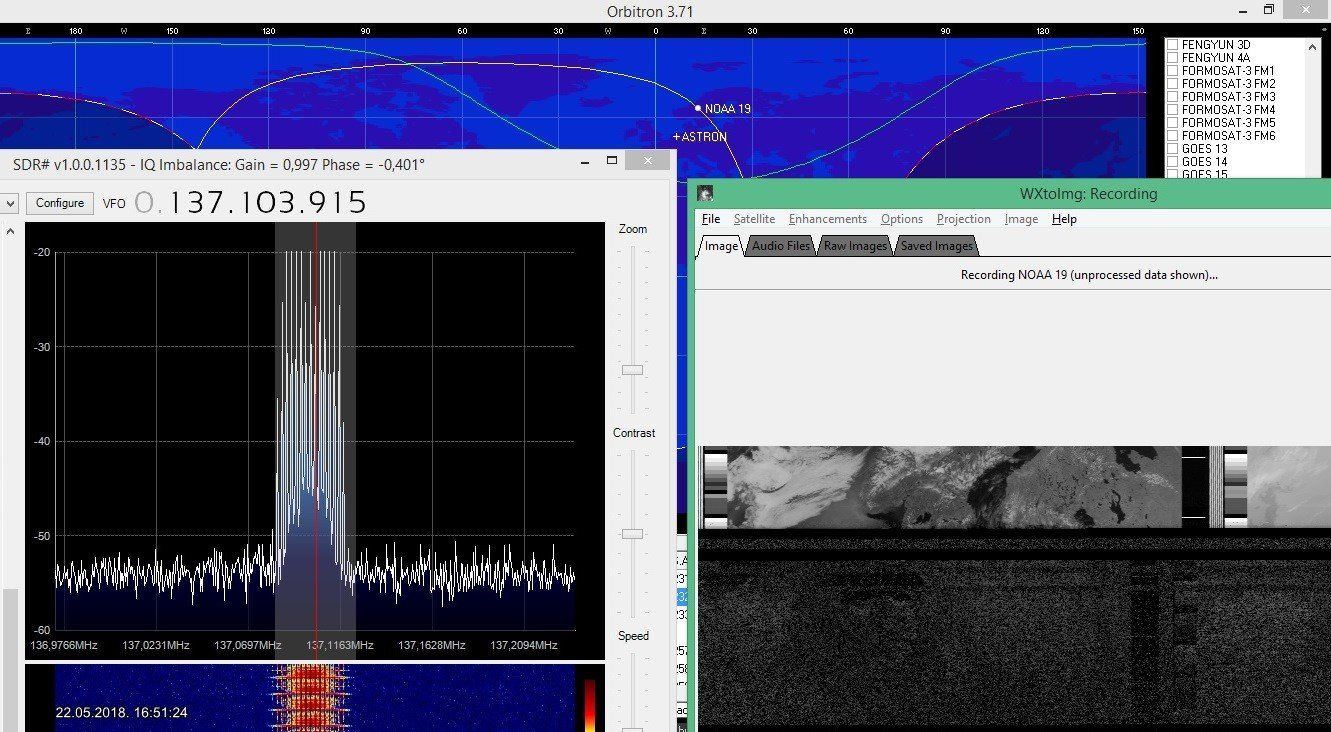Click the received NOAA 19 image strip
The width and height of the screenshot is (1331, 732).
point(1013,487)
